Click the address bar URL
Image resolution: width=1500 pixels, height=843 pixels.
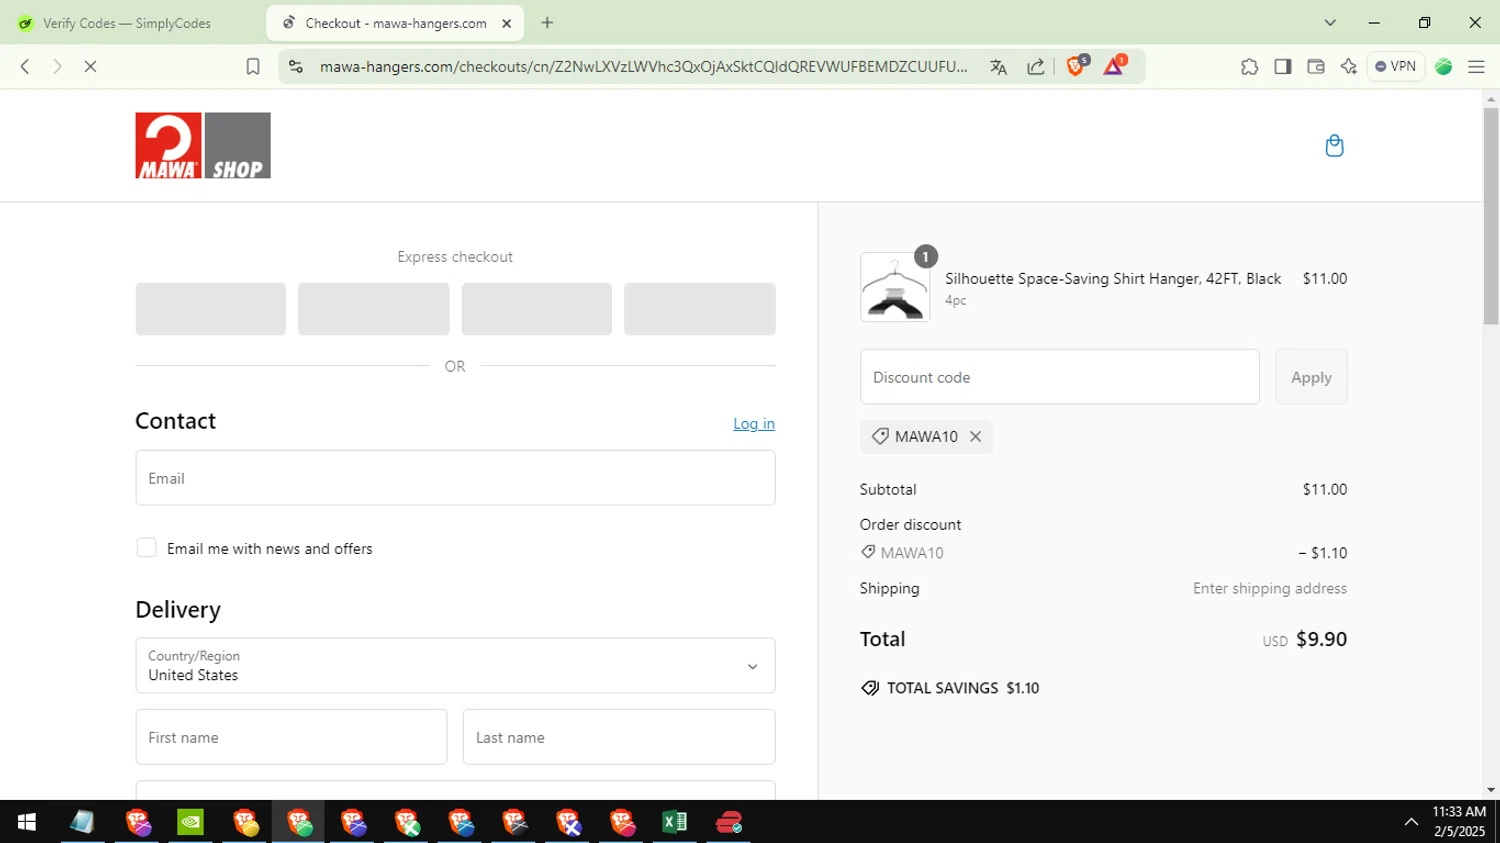(x=643, y=67)
